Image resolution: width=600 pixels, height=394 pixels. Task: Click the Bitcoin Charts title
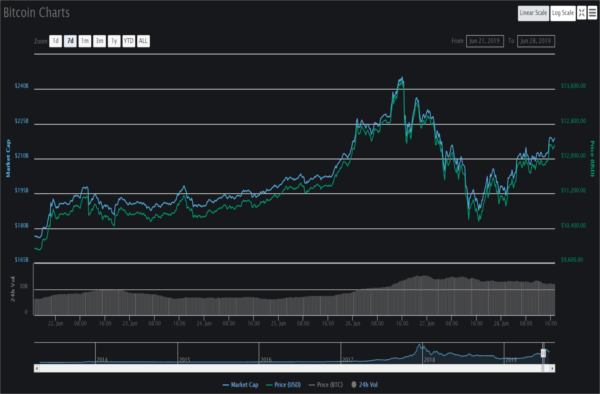click(36, 13)
